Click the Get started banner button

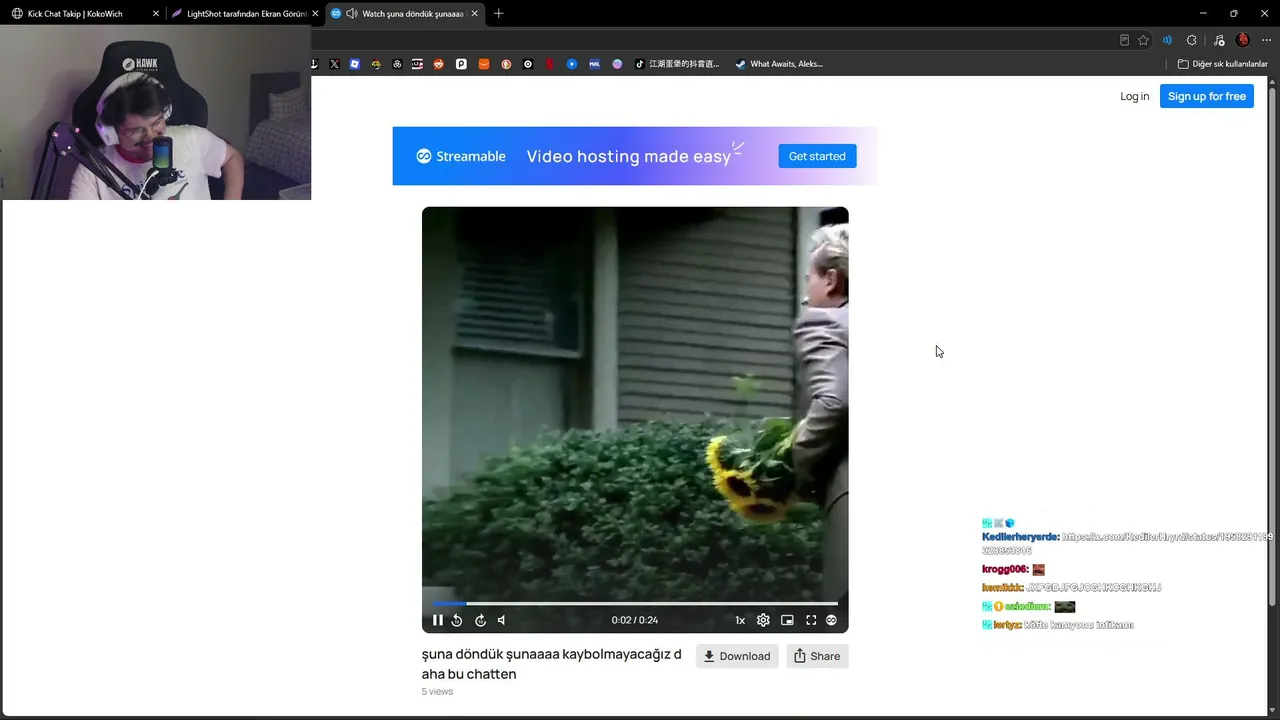tap(817, 156)
